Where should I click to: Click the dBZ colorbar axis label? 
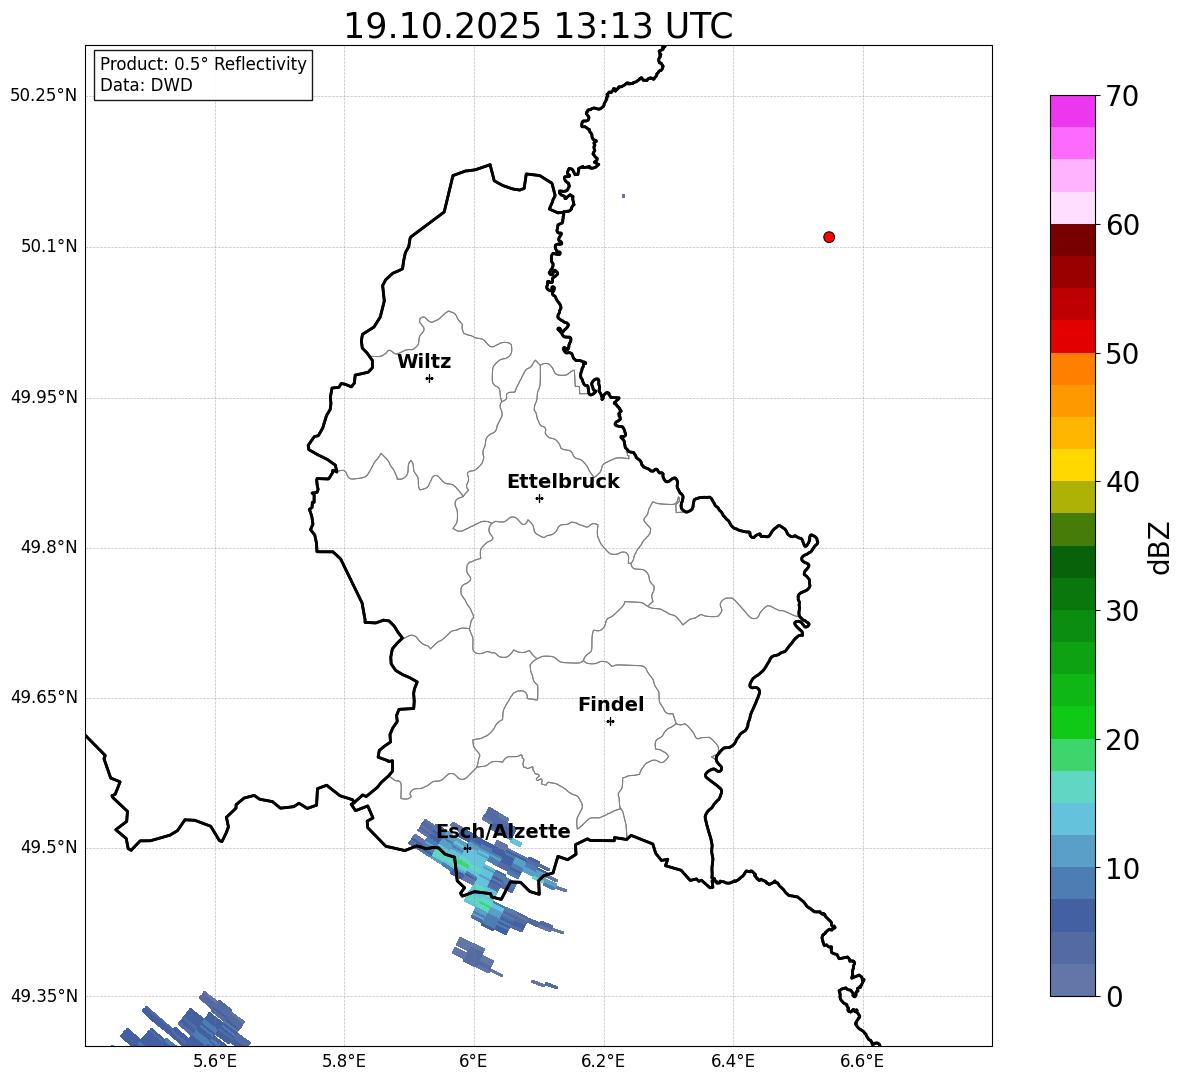[1161, 548]
